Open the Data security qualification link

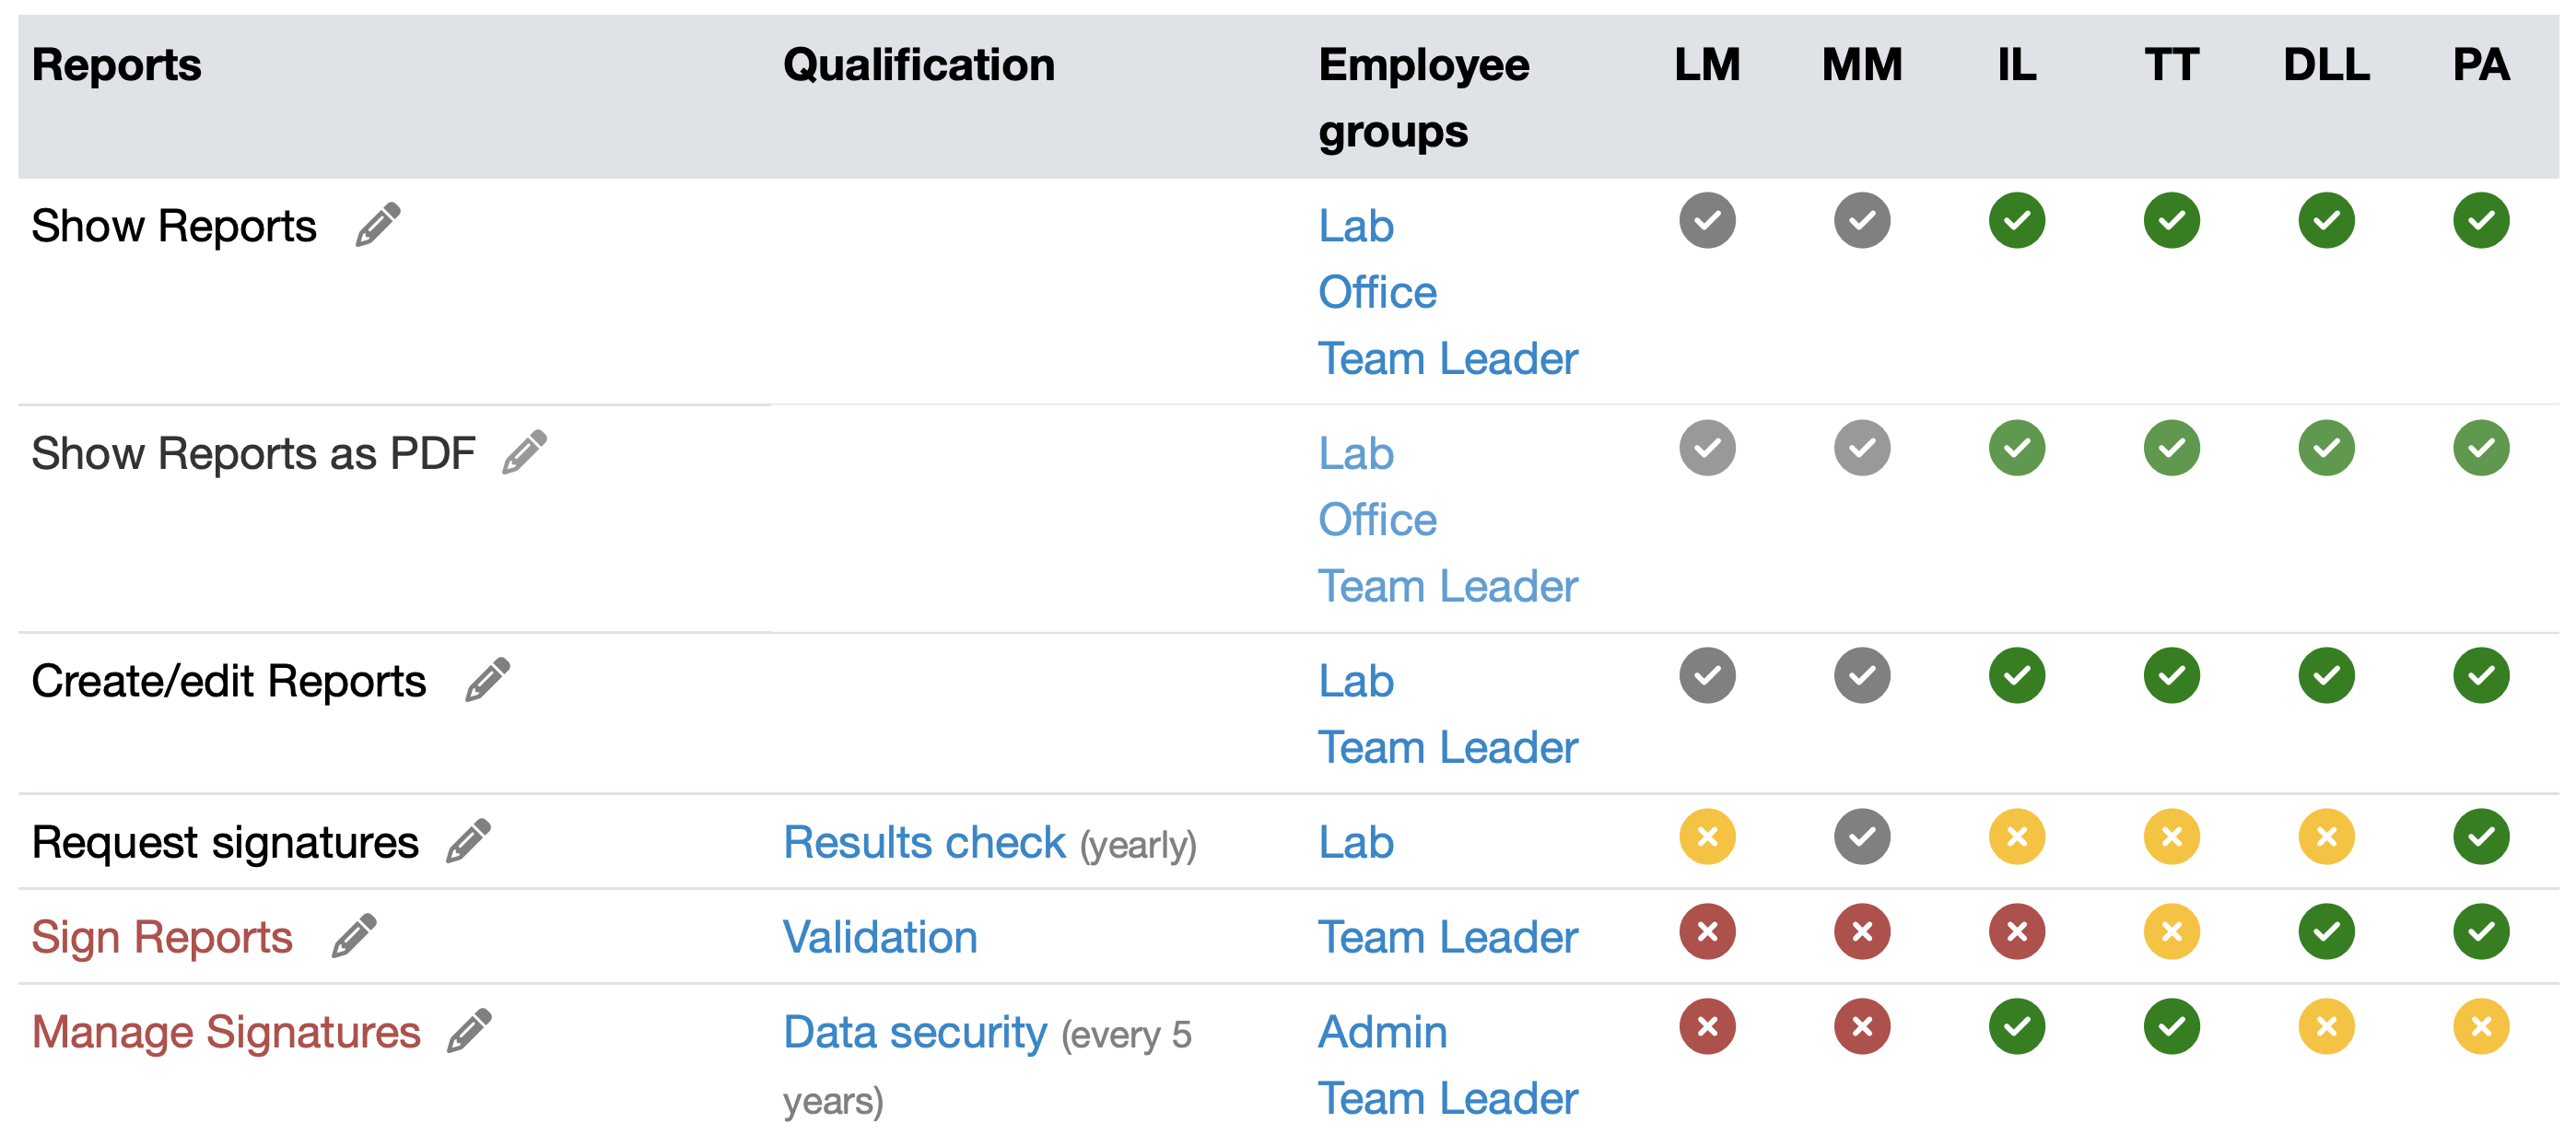click(x=914, y=1032)
